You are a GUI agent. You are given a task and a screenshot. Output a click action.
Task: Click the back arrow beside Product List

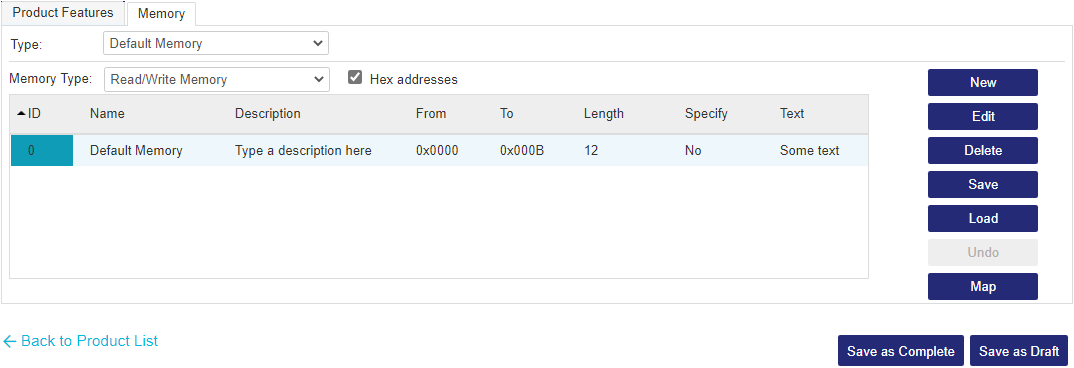tap(10, 341)
